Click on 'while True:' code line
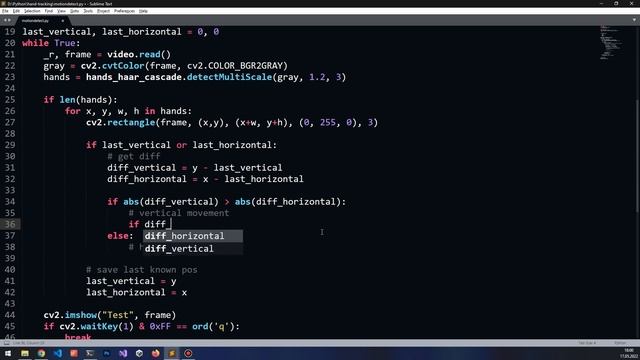The image size is (640, 360). [51, 43]
